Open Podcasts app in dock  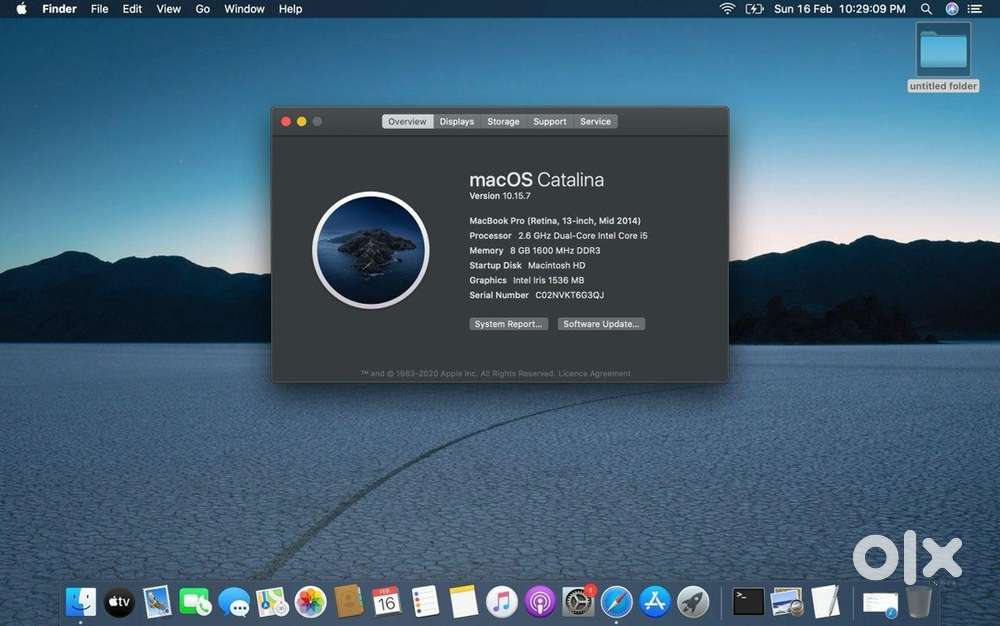click(x=540, y=601)
